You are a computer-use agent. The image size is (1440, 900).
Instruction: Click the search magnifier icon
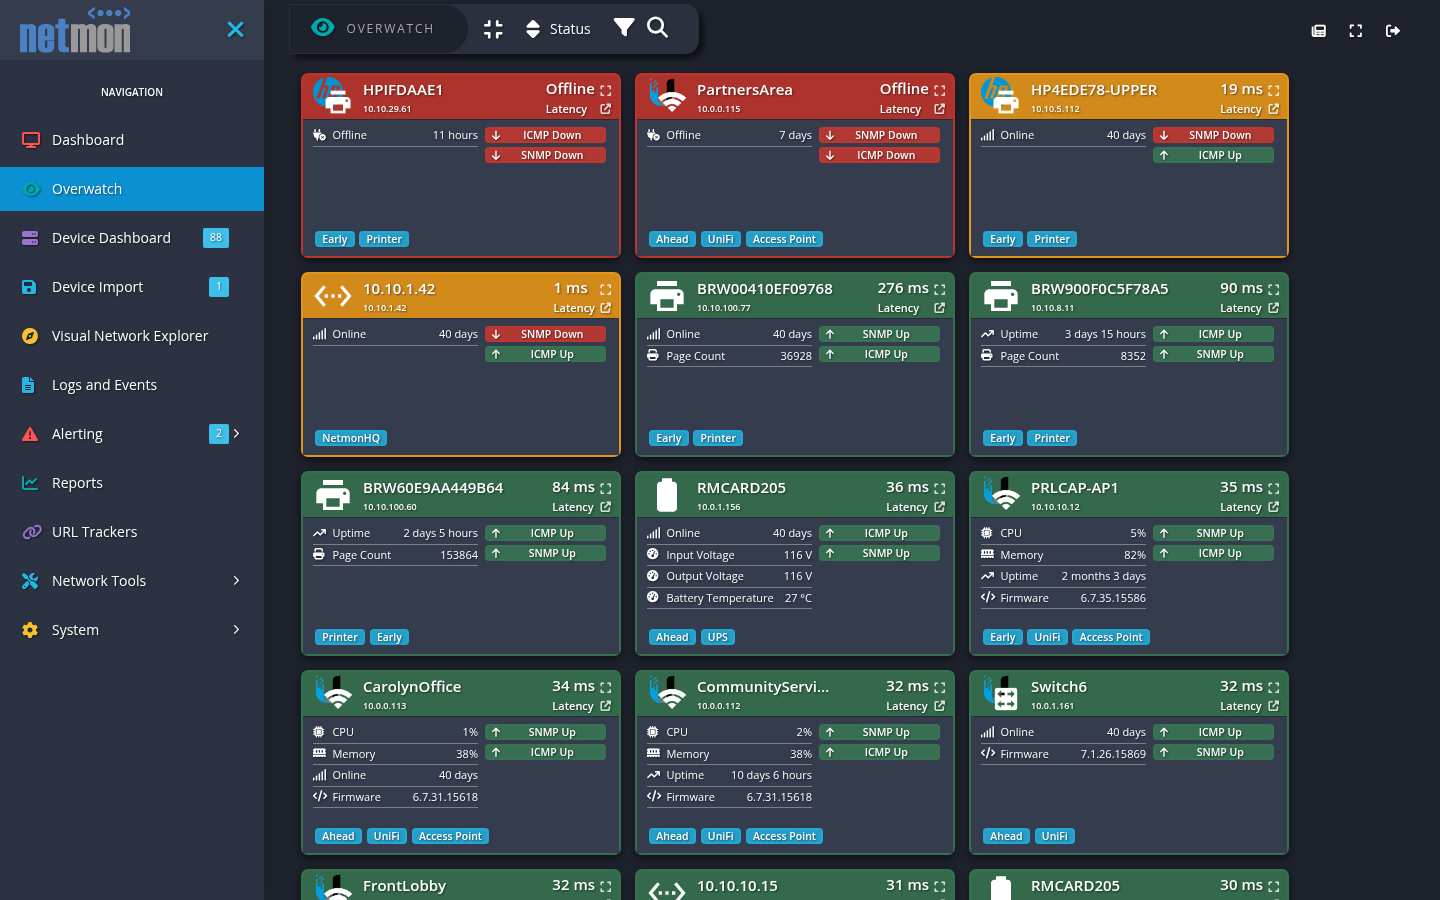657,27
